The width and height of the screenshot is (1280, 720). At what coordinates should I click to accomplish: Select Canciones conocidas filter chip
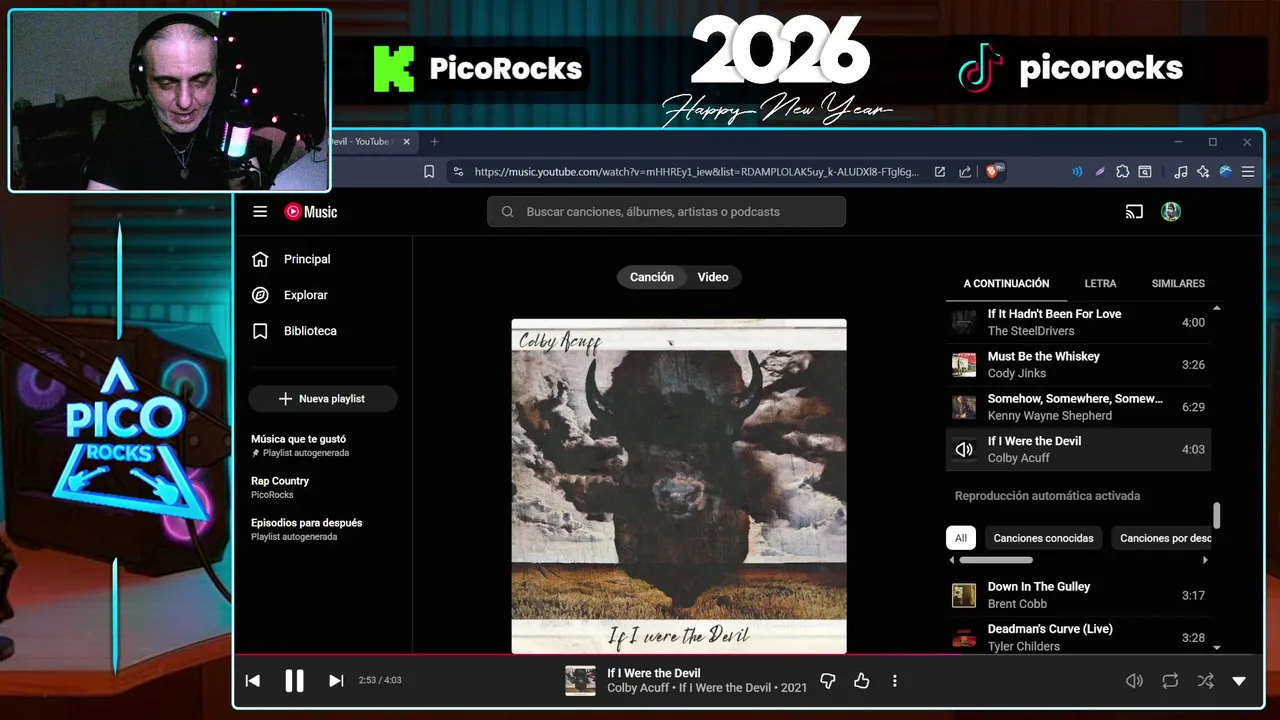tap(1043, 538)
